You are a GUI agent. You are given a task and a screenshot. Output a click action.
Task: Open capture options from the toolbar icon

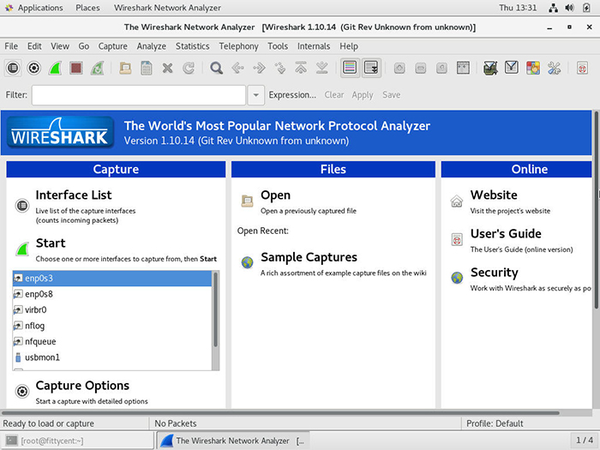tap(34, 68)
